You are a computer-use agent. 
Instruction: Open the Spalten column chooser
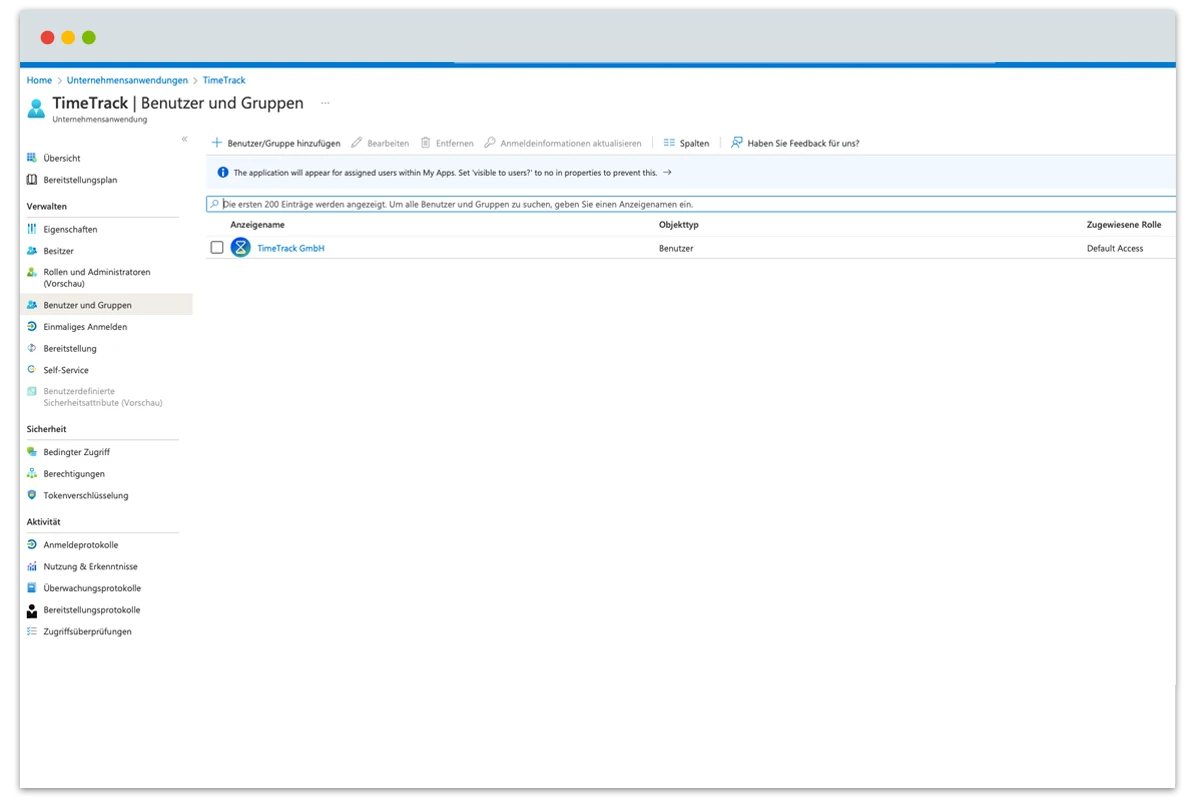pyautogui.click(x=686, y=143)
